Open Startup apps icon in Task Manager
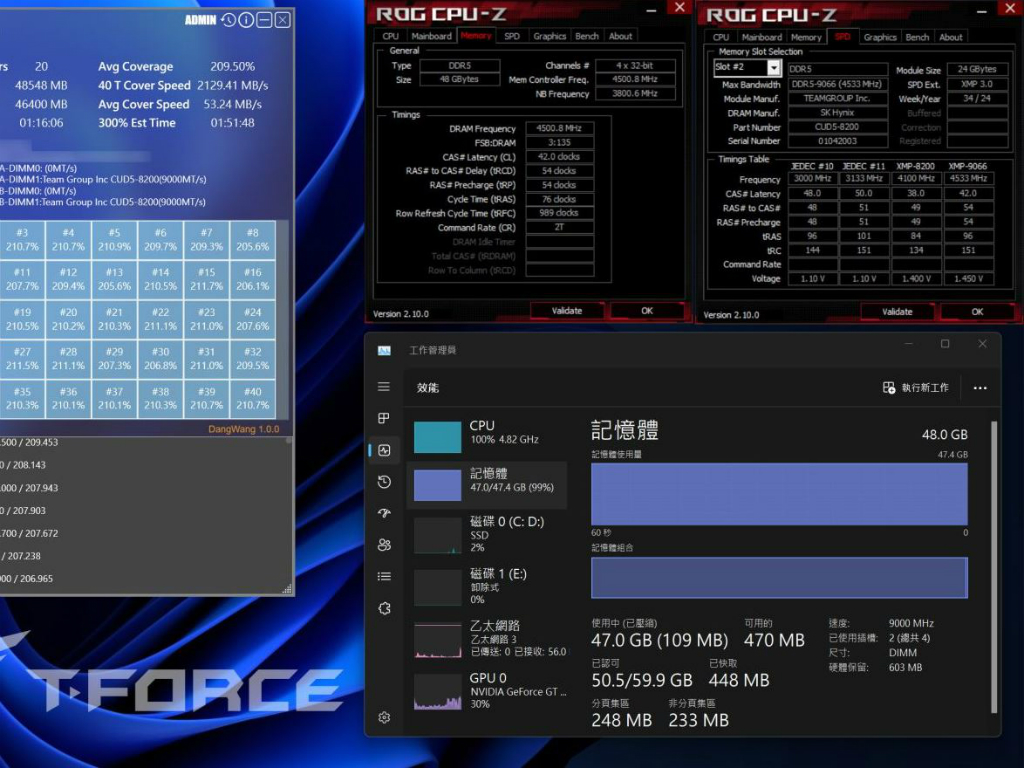Image resolution: width=1024 pixels, height=768 pixels. [384, 513]
